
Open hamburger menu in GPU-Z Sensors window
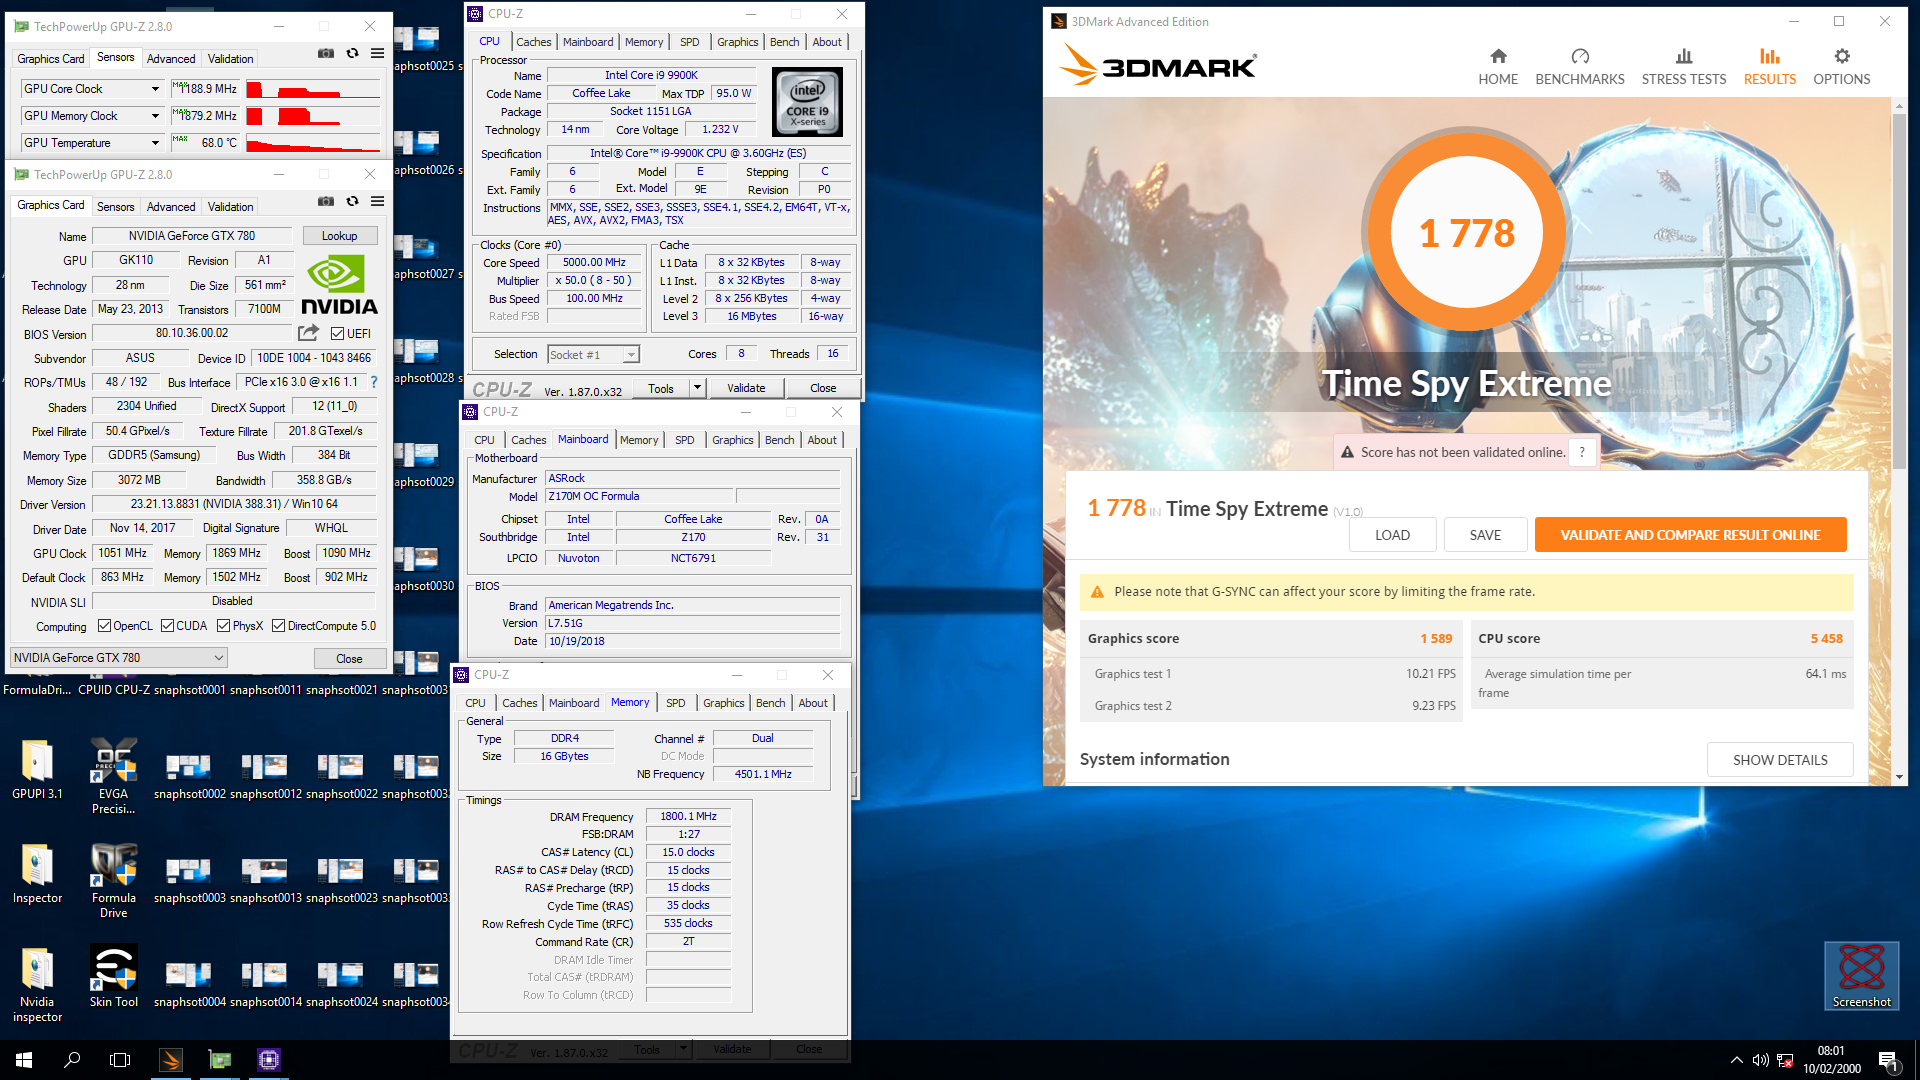tap(377, 53)
